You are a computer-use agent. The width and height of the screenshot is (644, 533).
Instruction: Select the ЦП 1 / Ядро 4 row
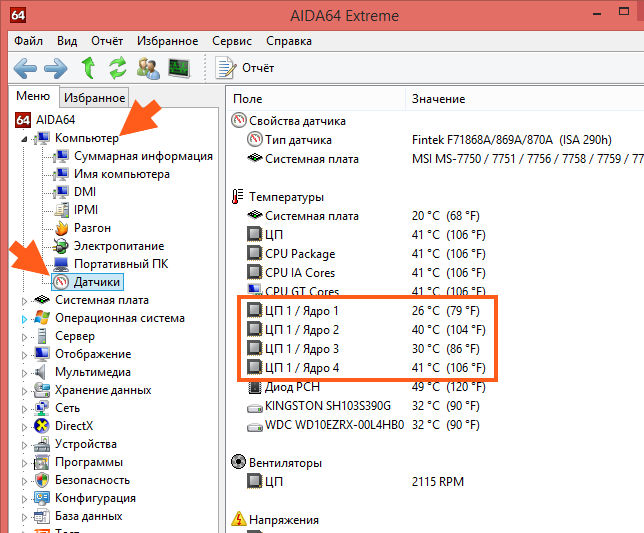click(366, 368)
